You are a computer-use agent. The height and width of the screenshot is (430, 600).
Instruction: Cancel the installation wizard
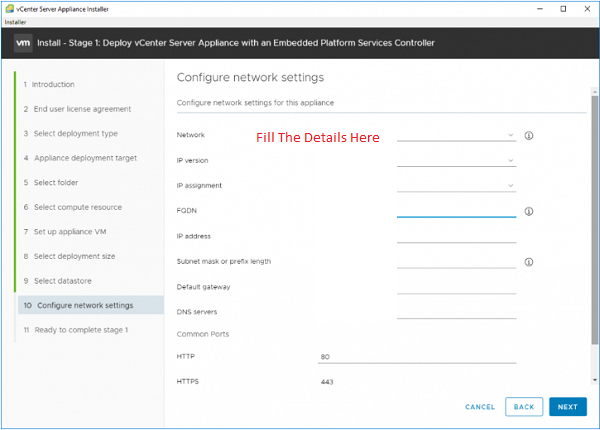pyautogui.click(x=480, y=407)
